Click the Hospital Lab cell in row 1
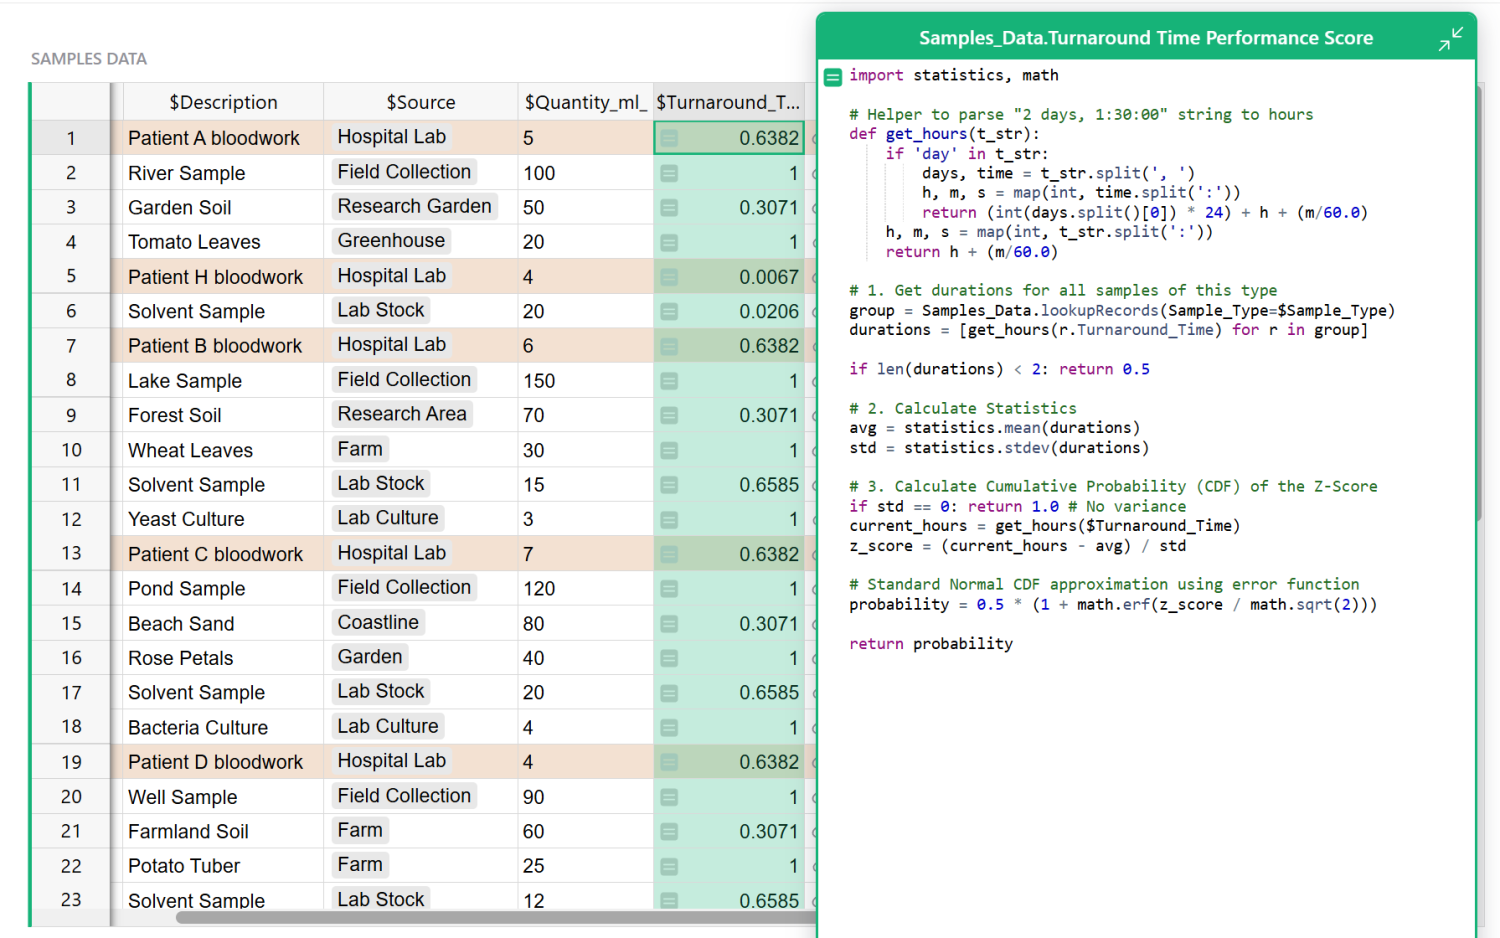Image resolution: width=1500 pixels, height=938 pixels. (x=391, y=136)
